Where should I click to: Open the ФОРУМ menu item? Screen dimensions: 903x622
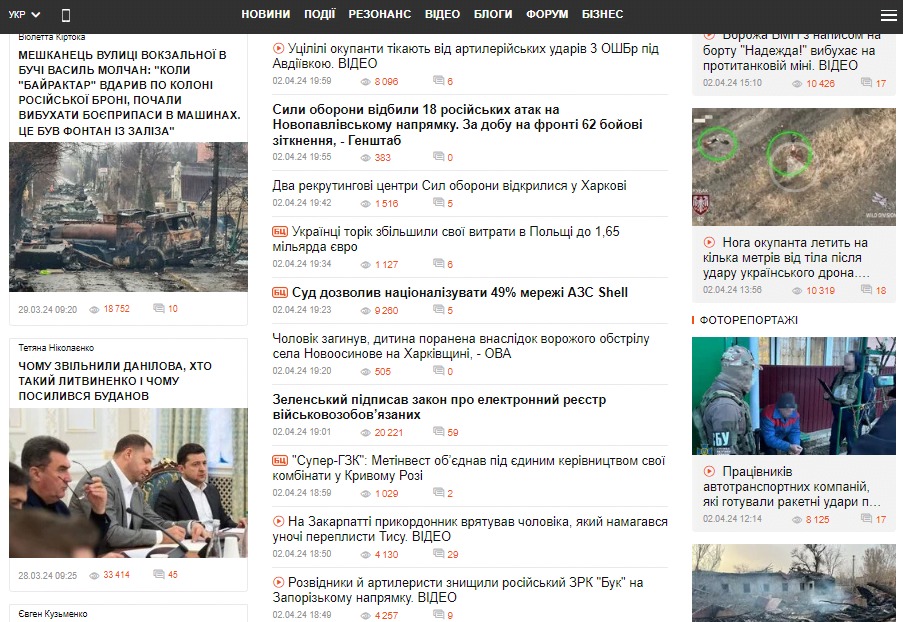pyautogui.click(x=547, y=14)
